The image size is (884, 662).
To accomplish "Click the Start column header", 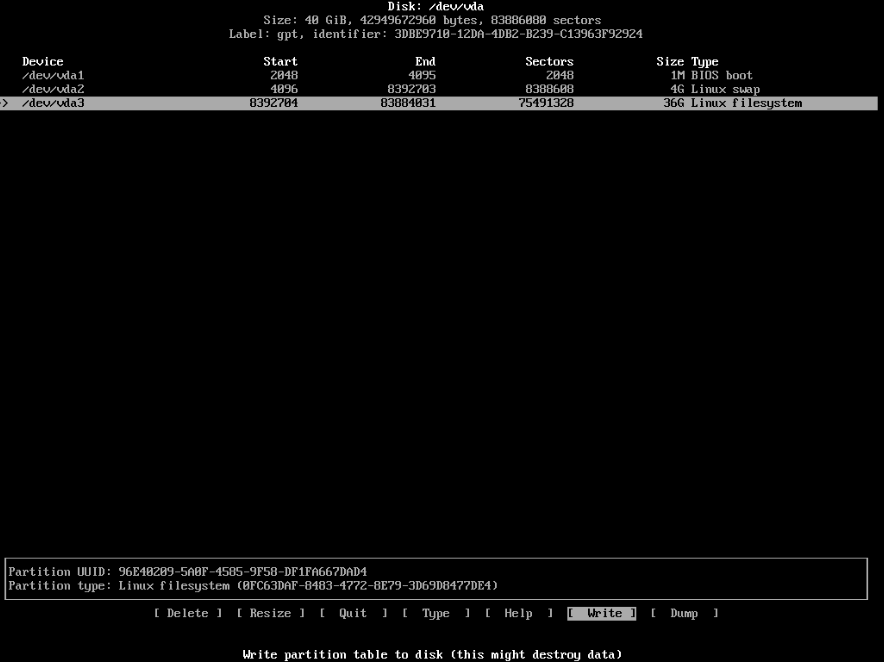I will click(x=280, y=61).
